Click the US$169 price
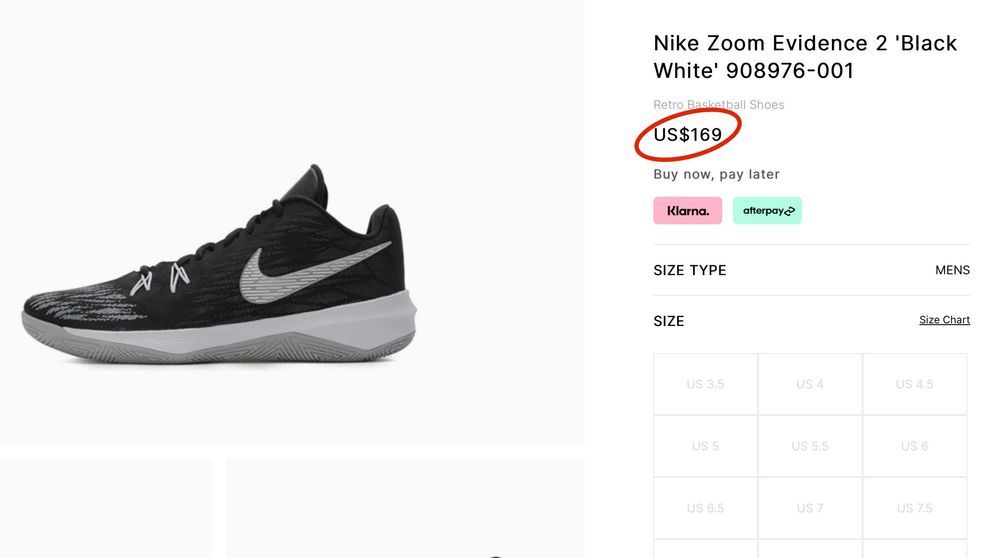 (688, 135)
